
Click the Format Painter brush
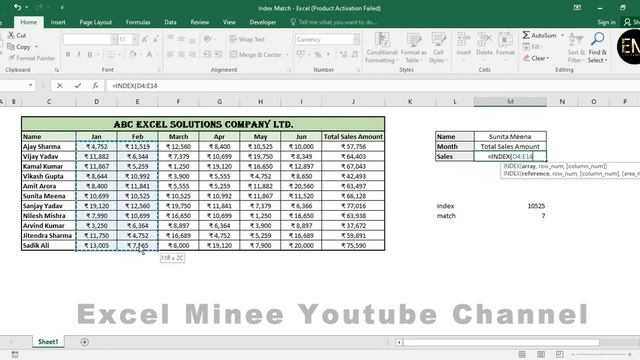11,58
